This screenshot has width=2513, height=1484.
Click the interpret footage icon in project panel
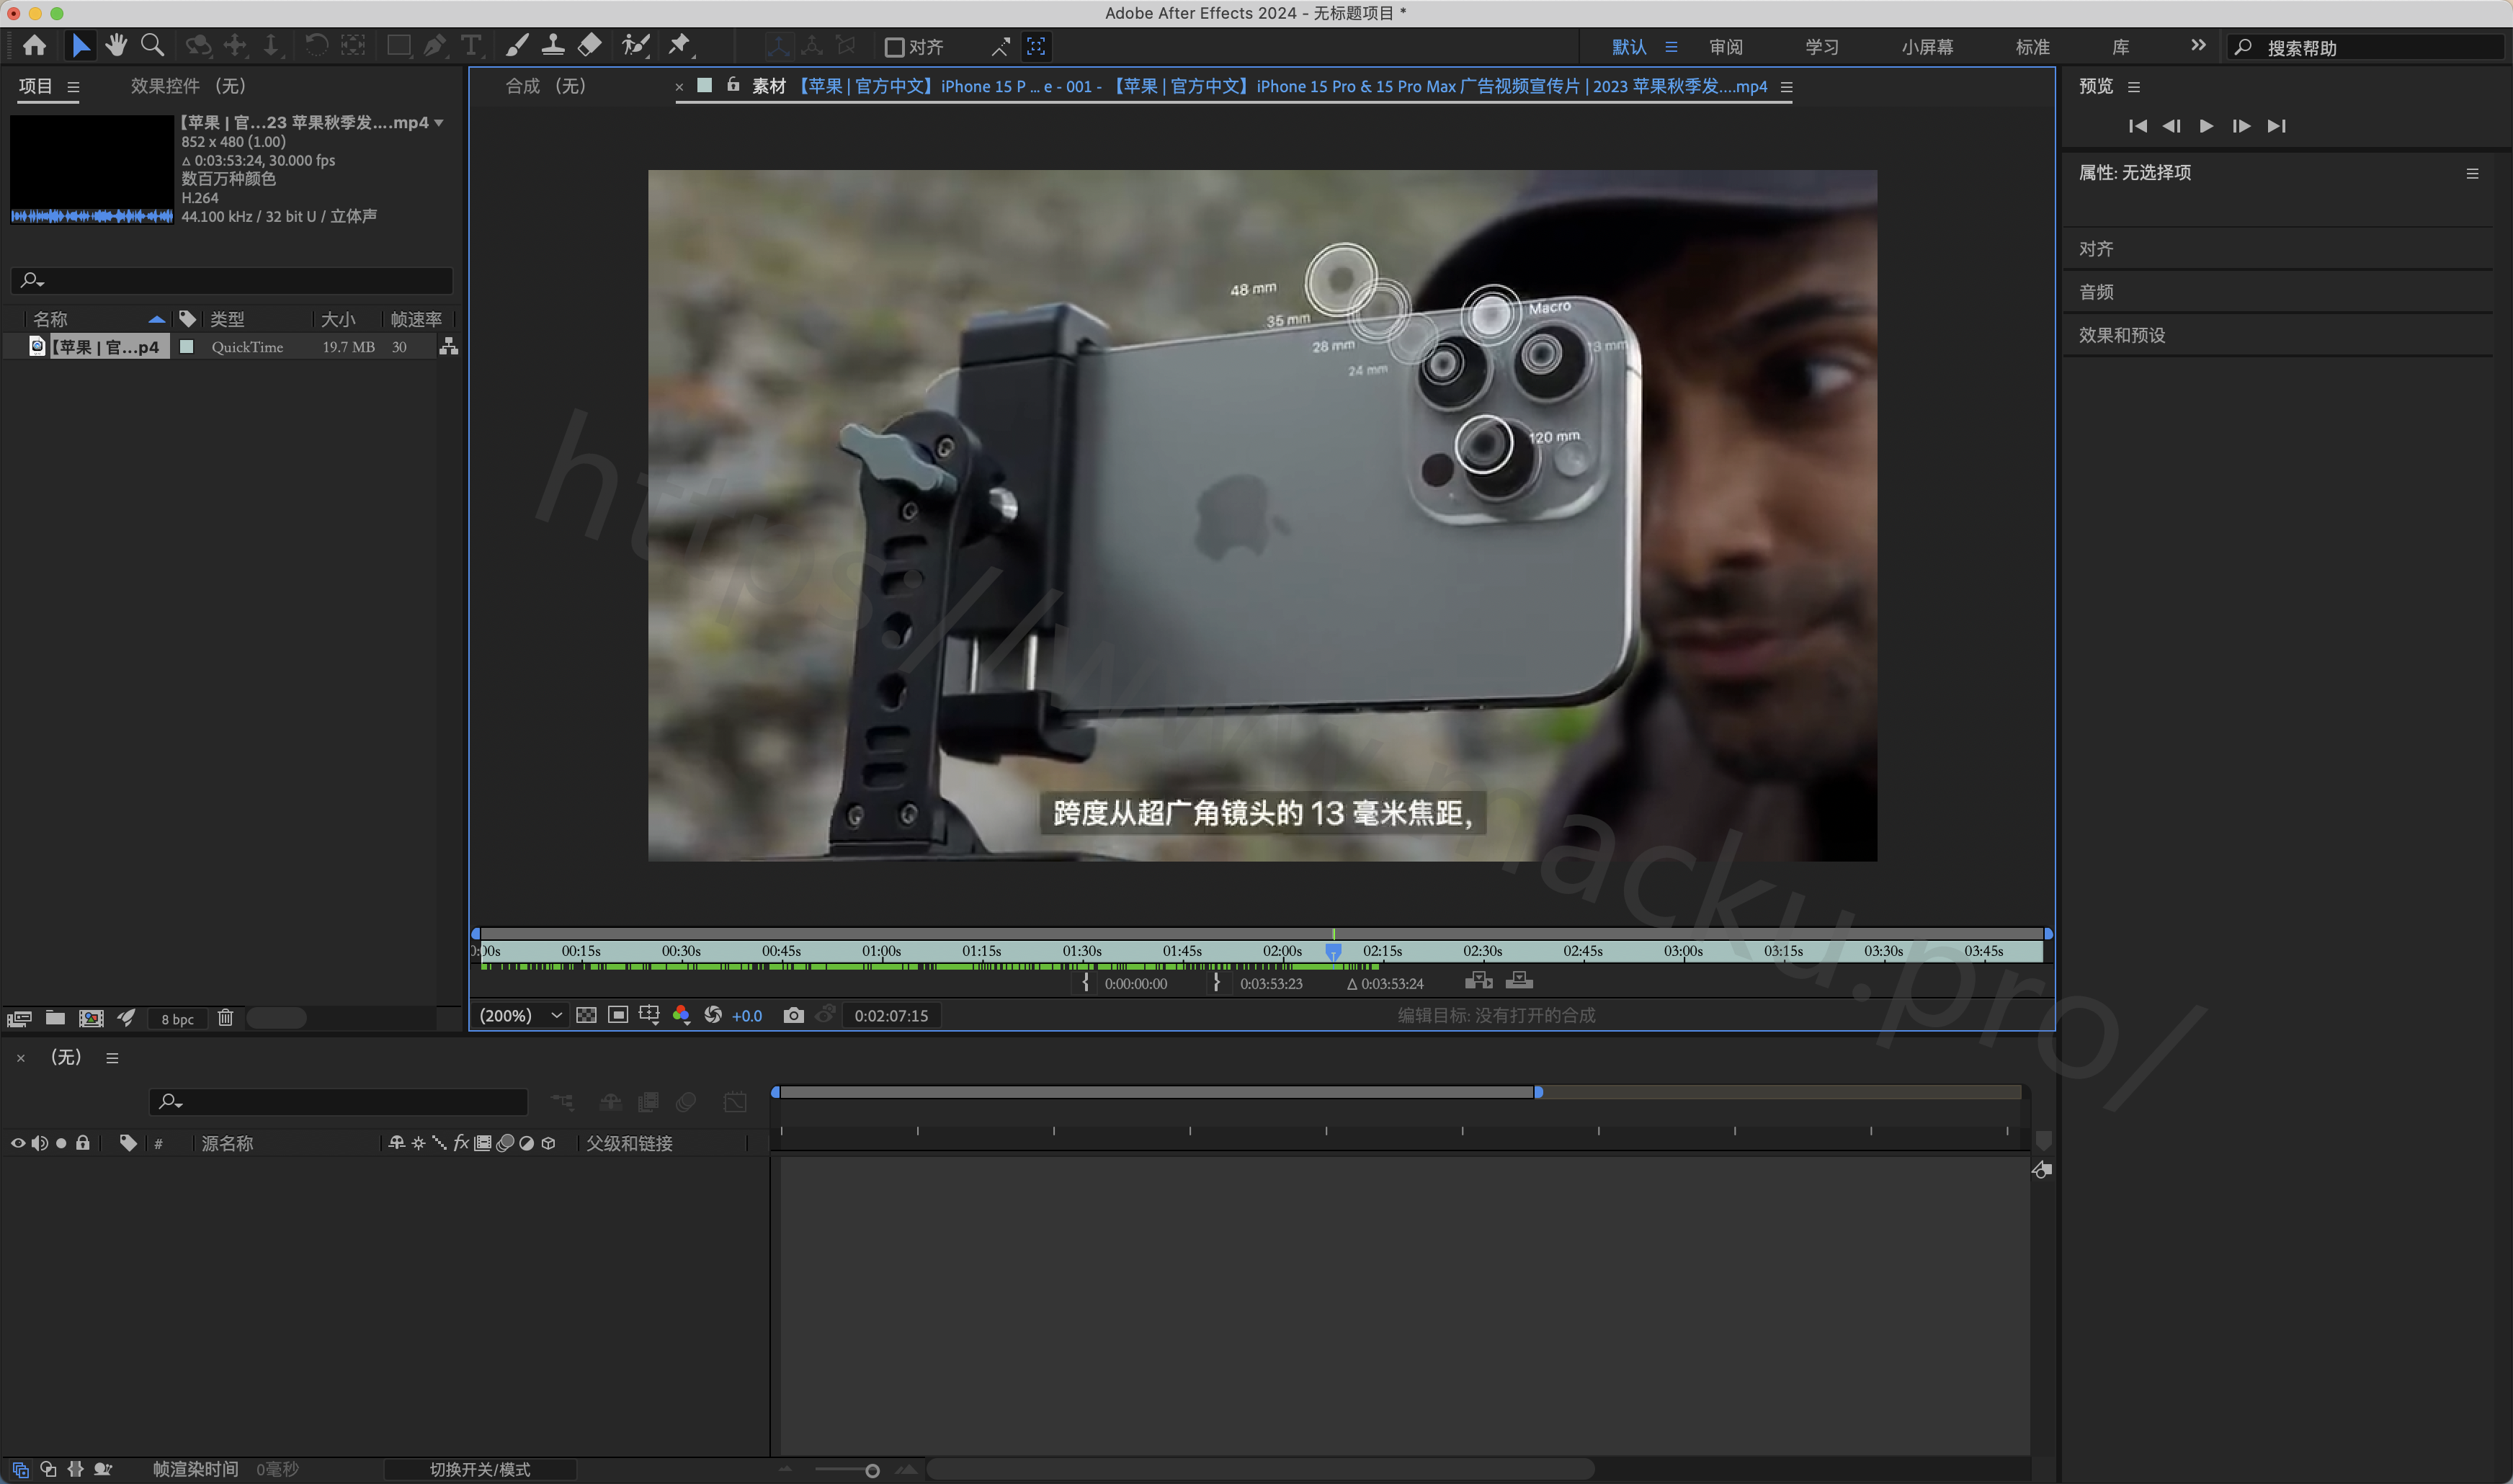pos(18,1018)
